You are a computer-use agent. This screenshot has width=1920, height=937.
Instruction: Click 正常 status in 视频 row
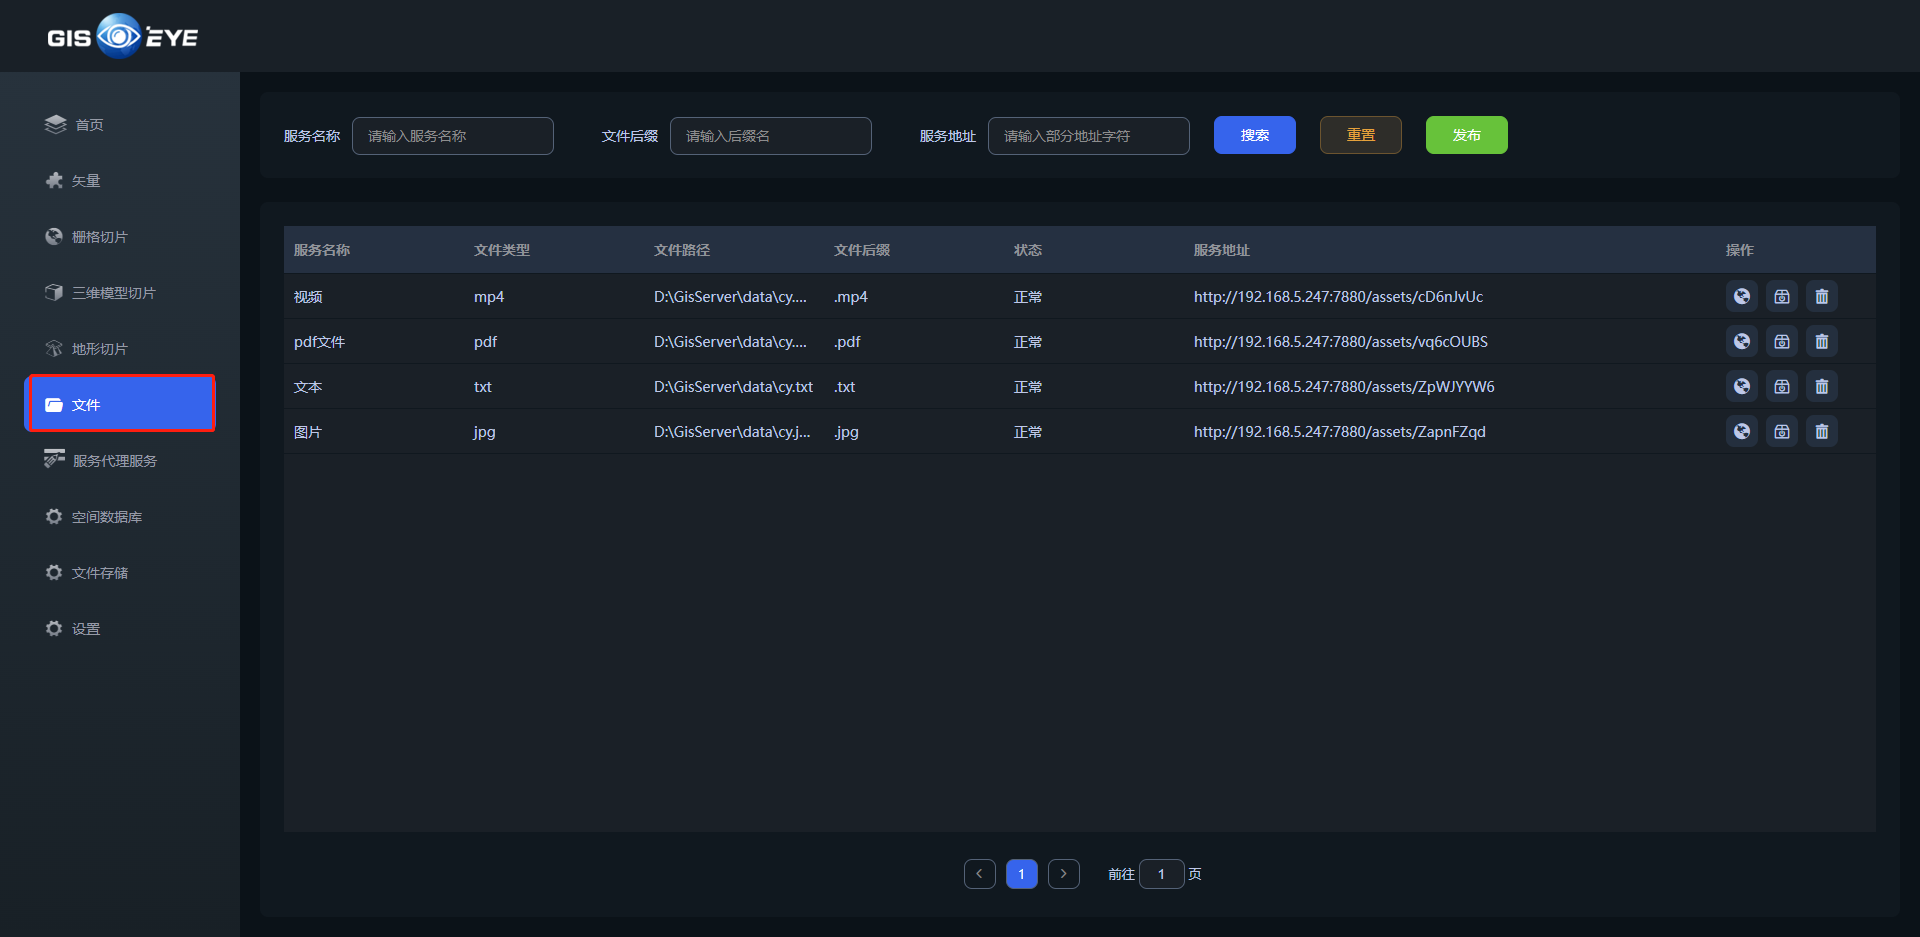pyautogui.click(x=1028, y=297)
